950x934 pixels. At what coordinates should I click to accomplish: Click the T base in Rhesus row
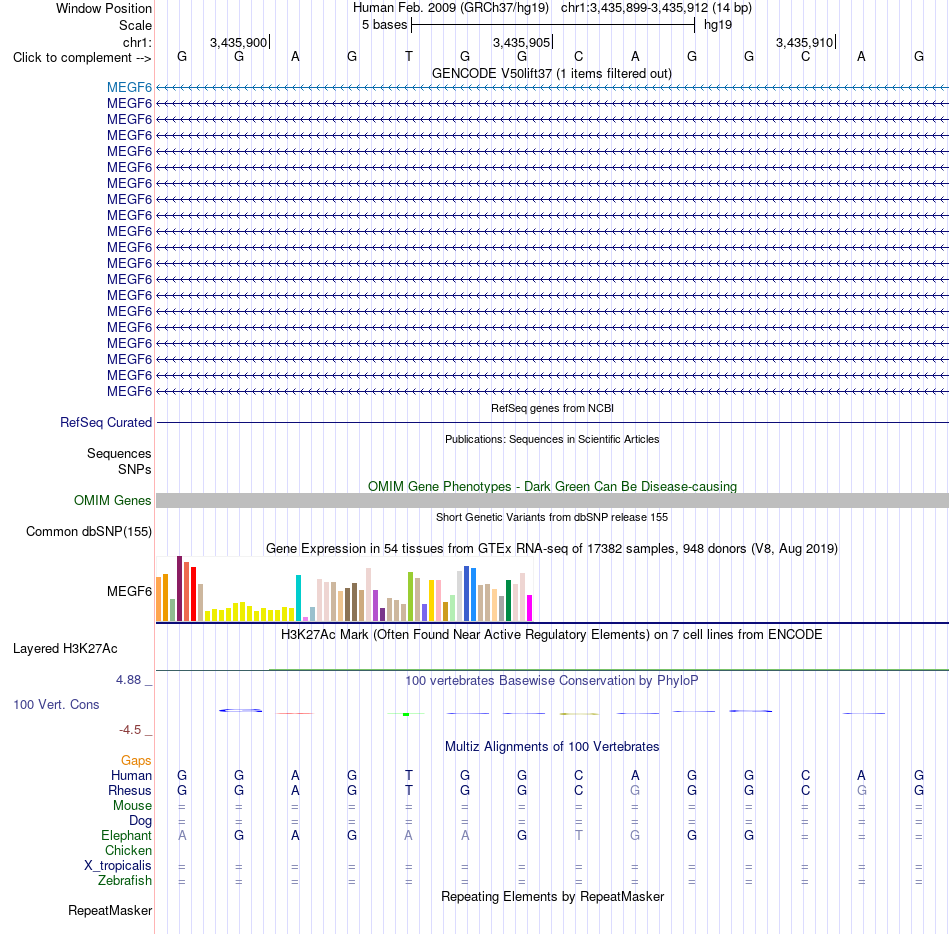click(409, 790)
